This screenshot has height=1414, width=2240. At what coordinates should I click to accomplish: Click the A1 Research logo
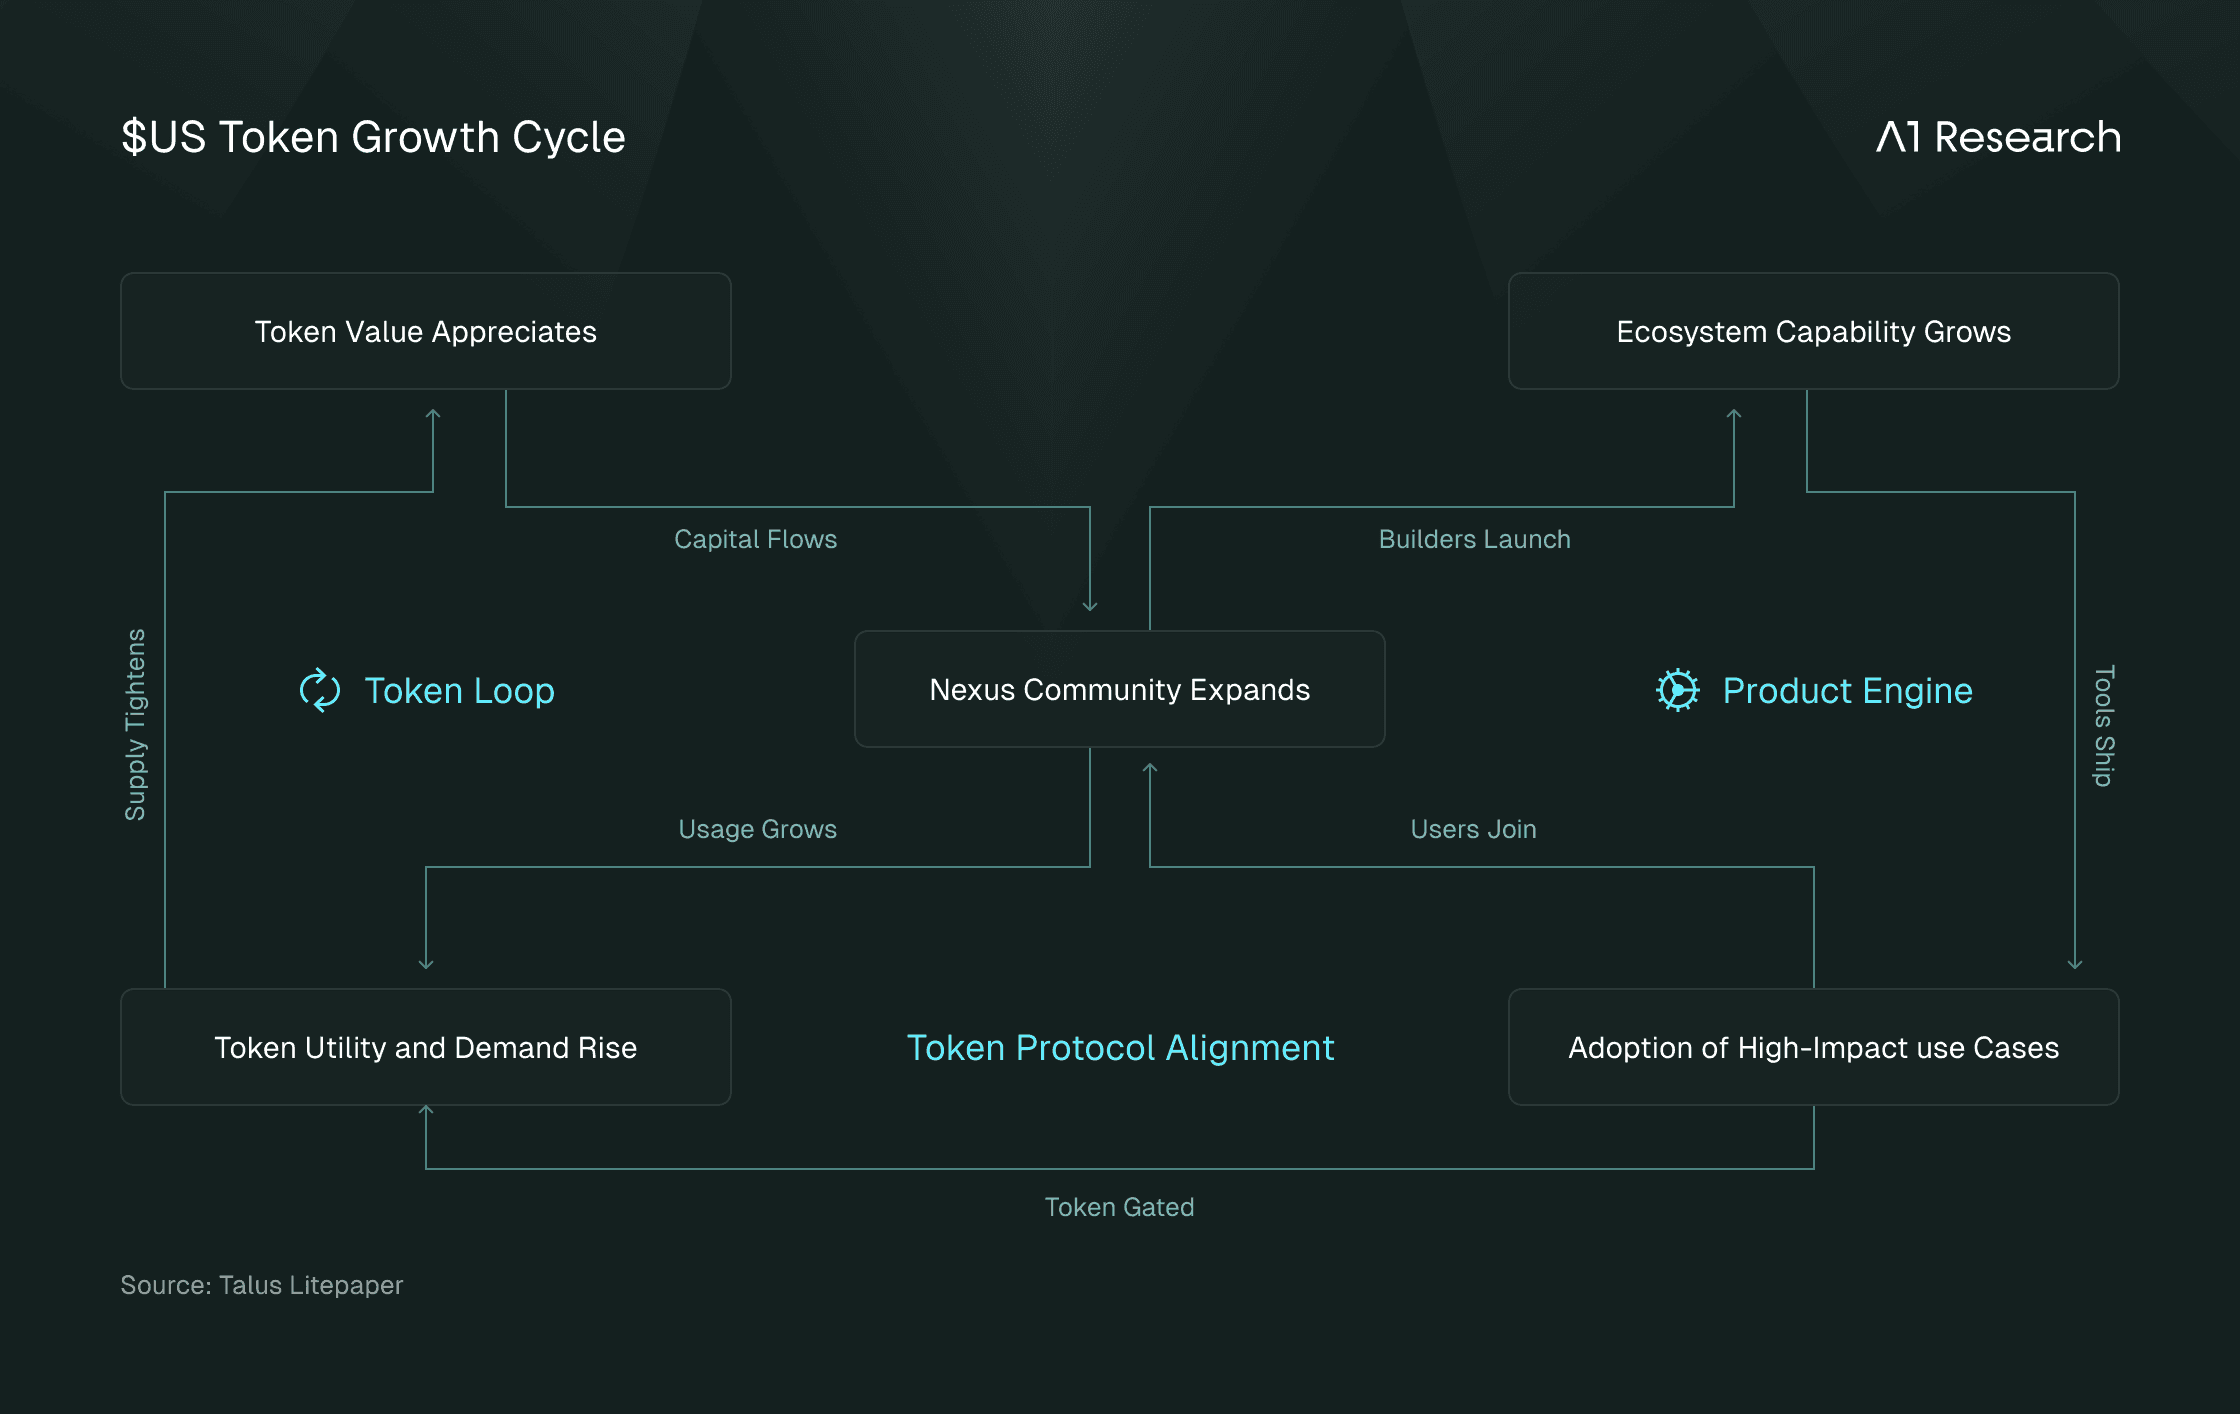tap(1998, 137)
